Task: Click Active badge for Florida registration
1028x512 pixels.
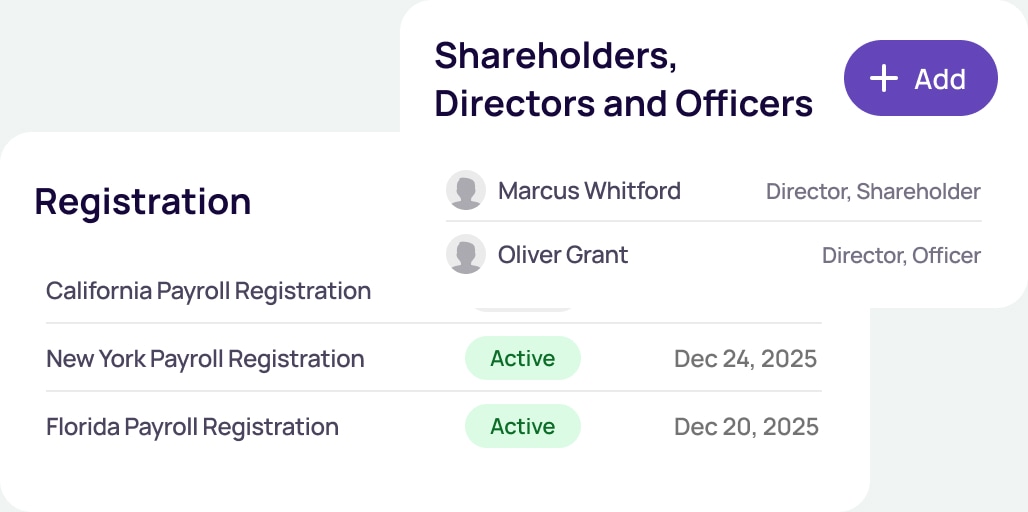Action: tap(522, 427)
